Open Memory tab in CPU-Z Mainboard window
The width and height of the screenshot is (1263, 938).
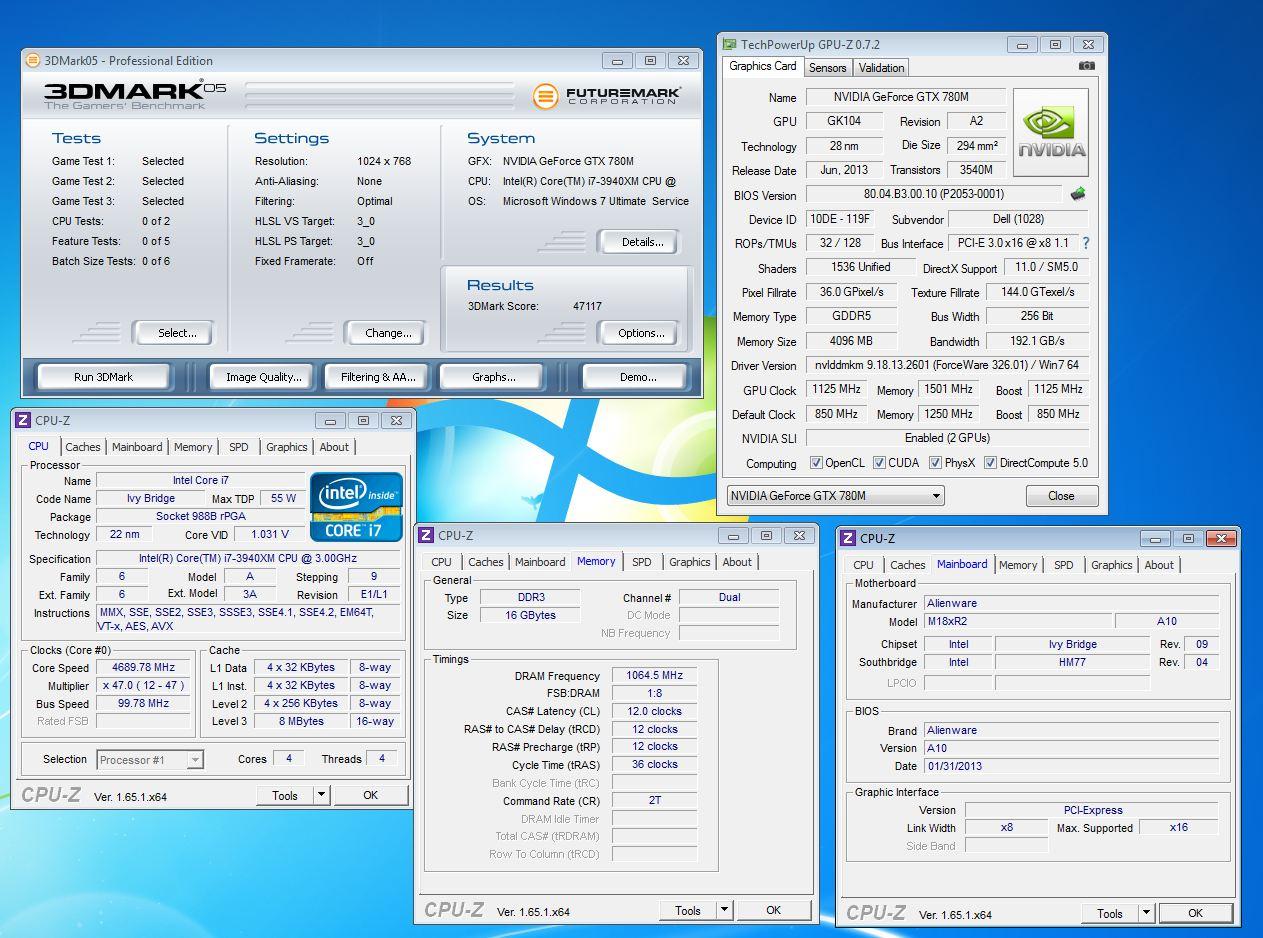1018,565
